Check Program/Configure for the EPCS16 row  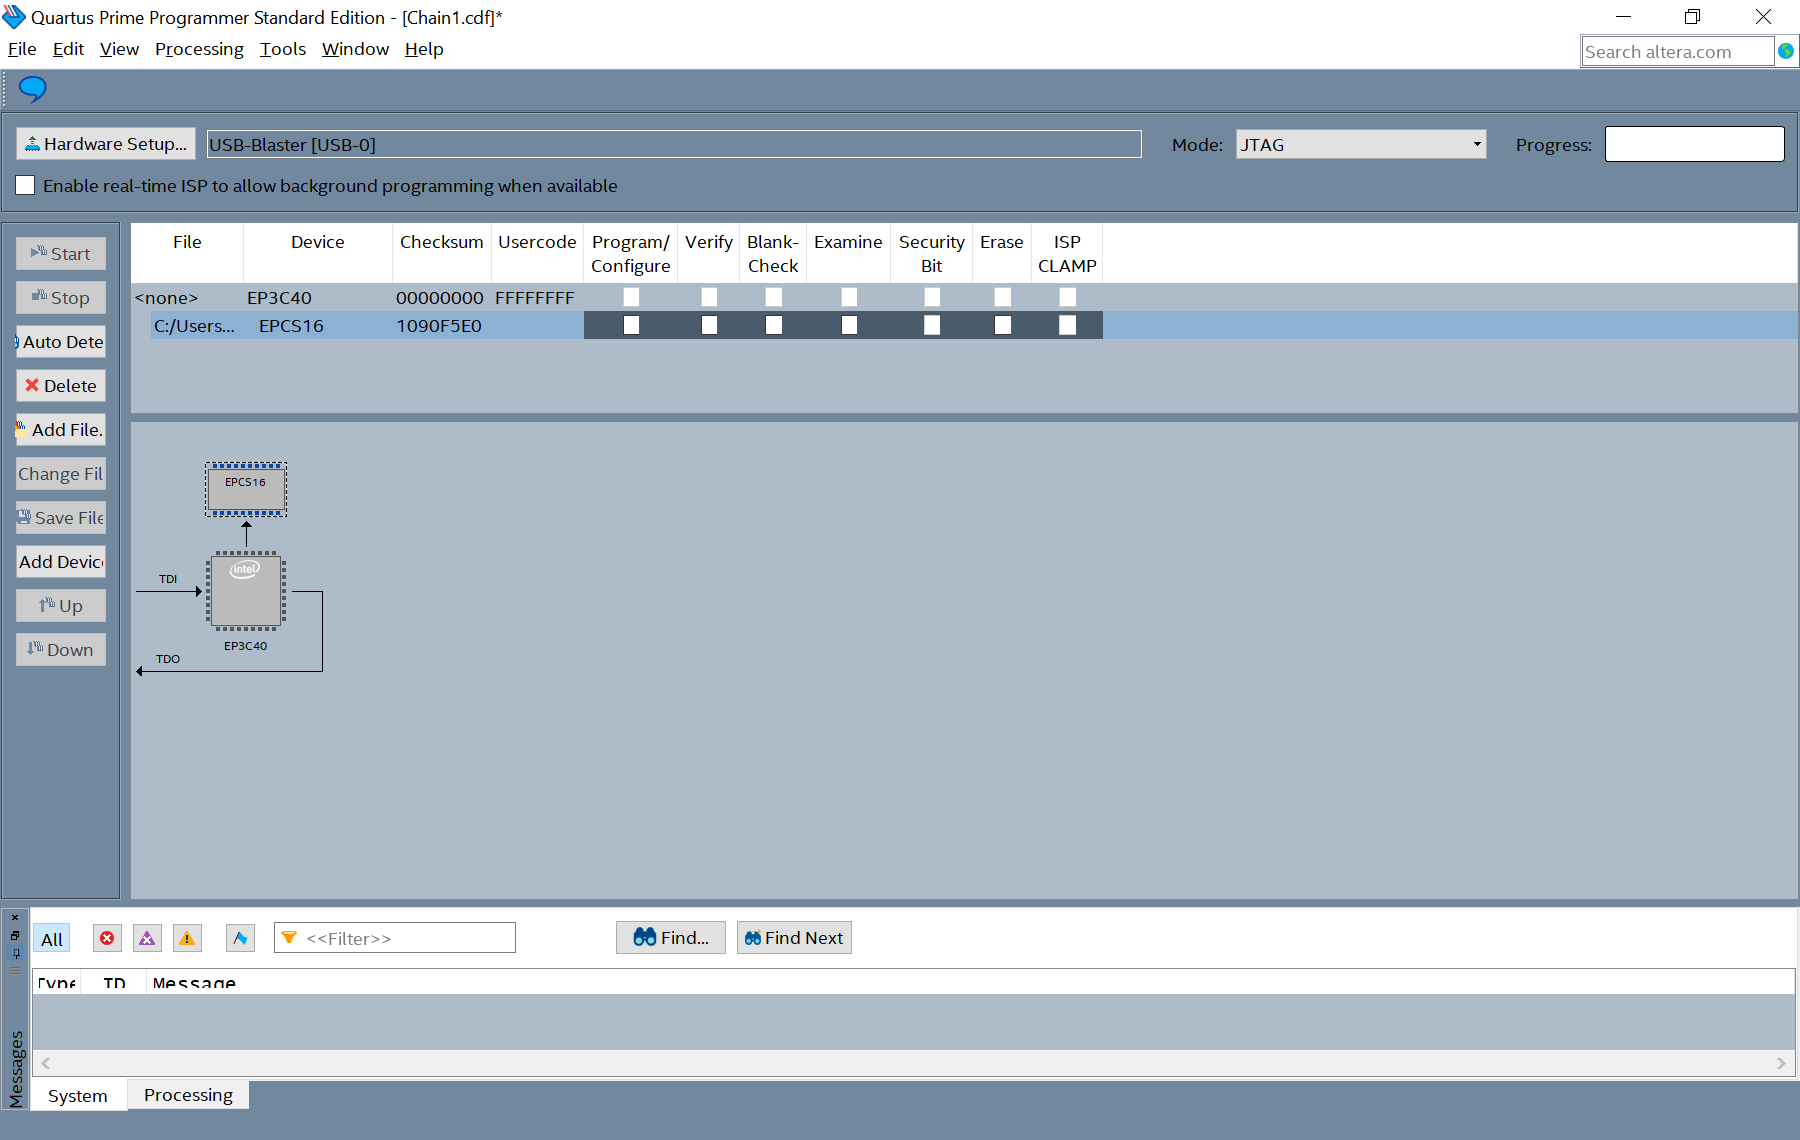631,325
